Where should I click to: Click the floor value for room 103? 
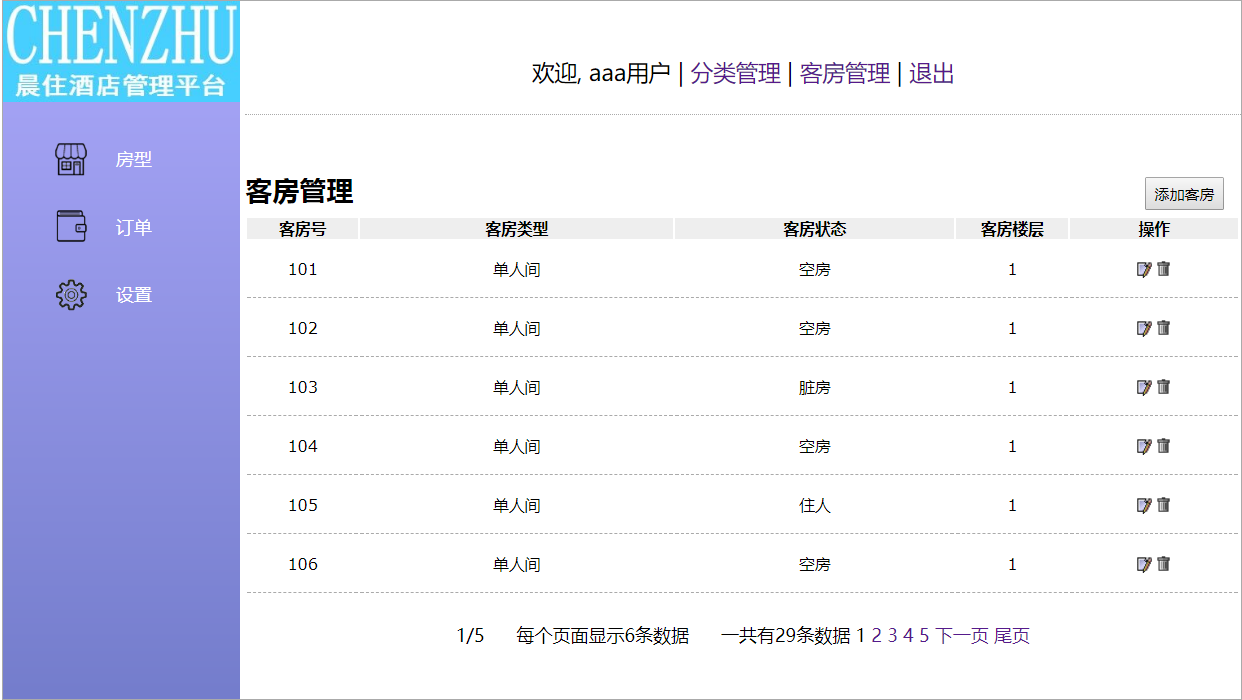point(1012,387)
